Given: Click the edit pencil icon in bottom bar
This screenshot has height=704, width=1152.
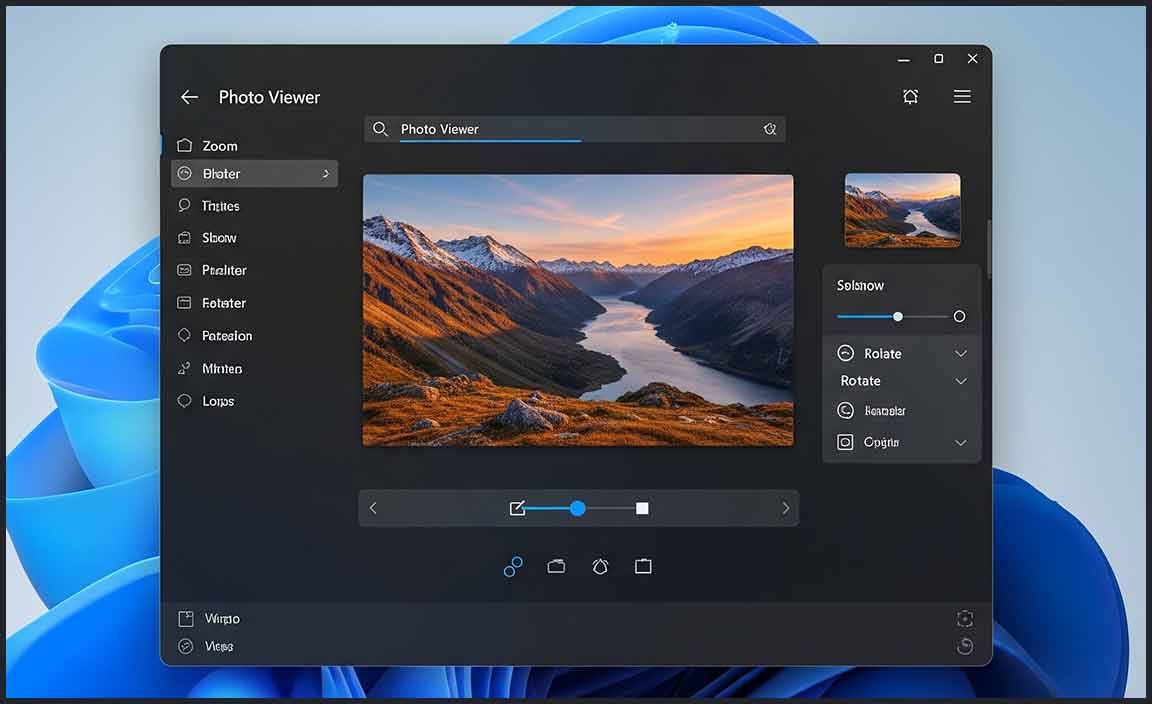Looking at the screenshot, I should tap(517, 508).
